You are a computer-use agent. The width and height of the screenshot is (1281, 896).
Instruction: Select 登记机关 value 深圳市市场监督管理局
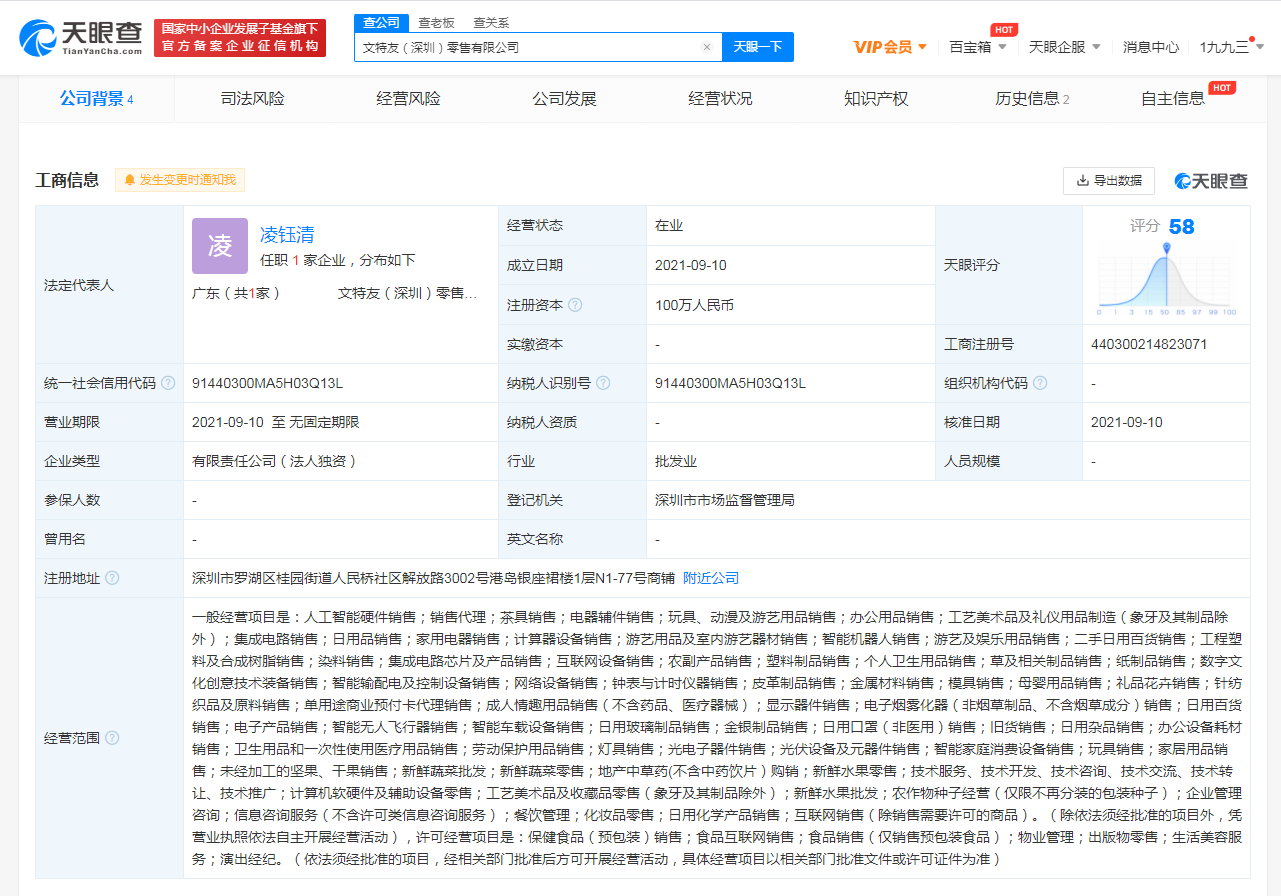point(725,500)
